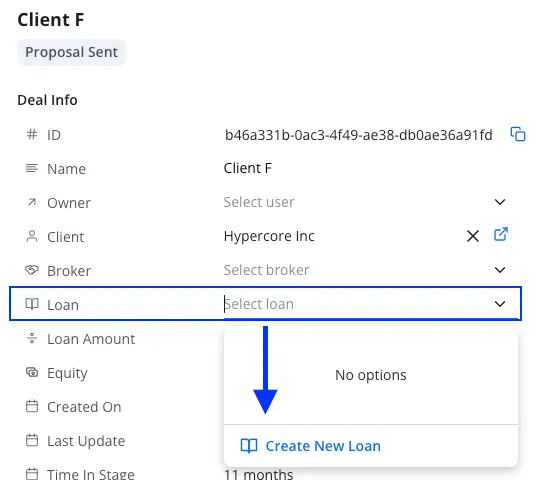
Task: Clear the Hypercore Inc client selection
Action: [473, 236]
